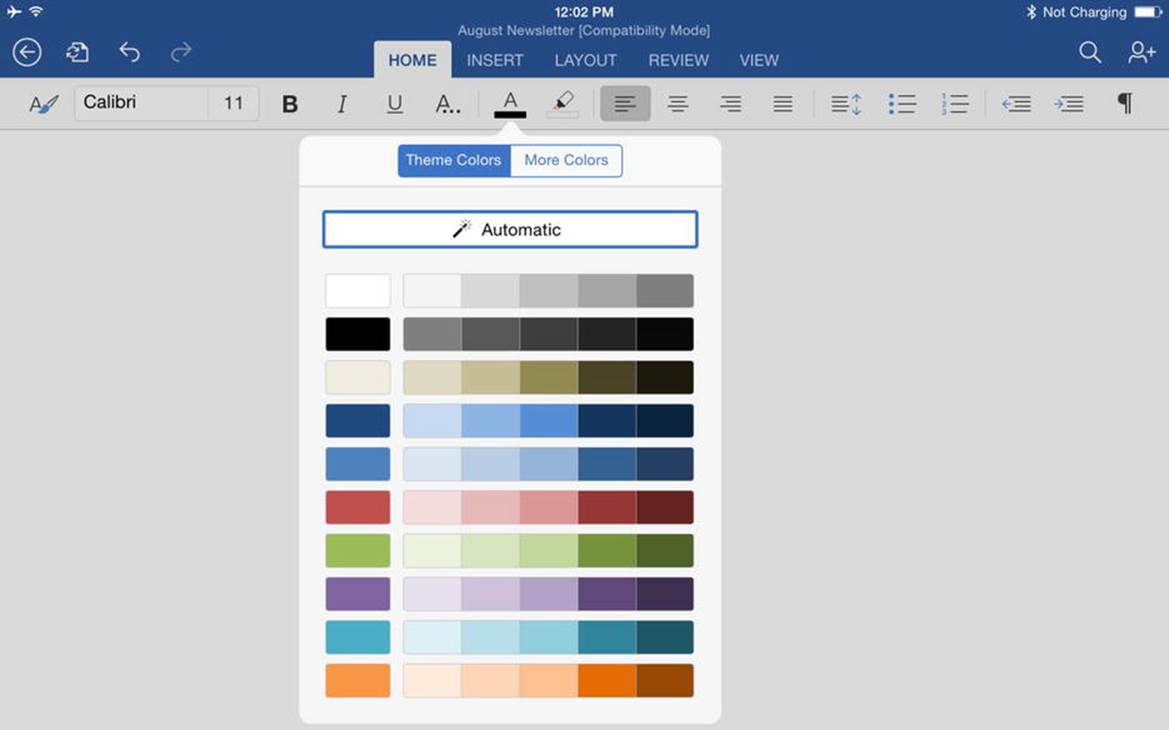Click the Automatic color button

pos(510,230)
